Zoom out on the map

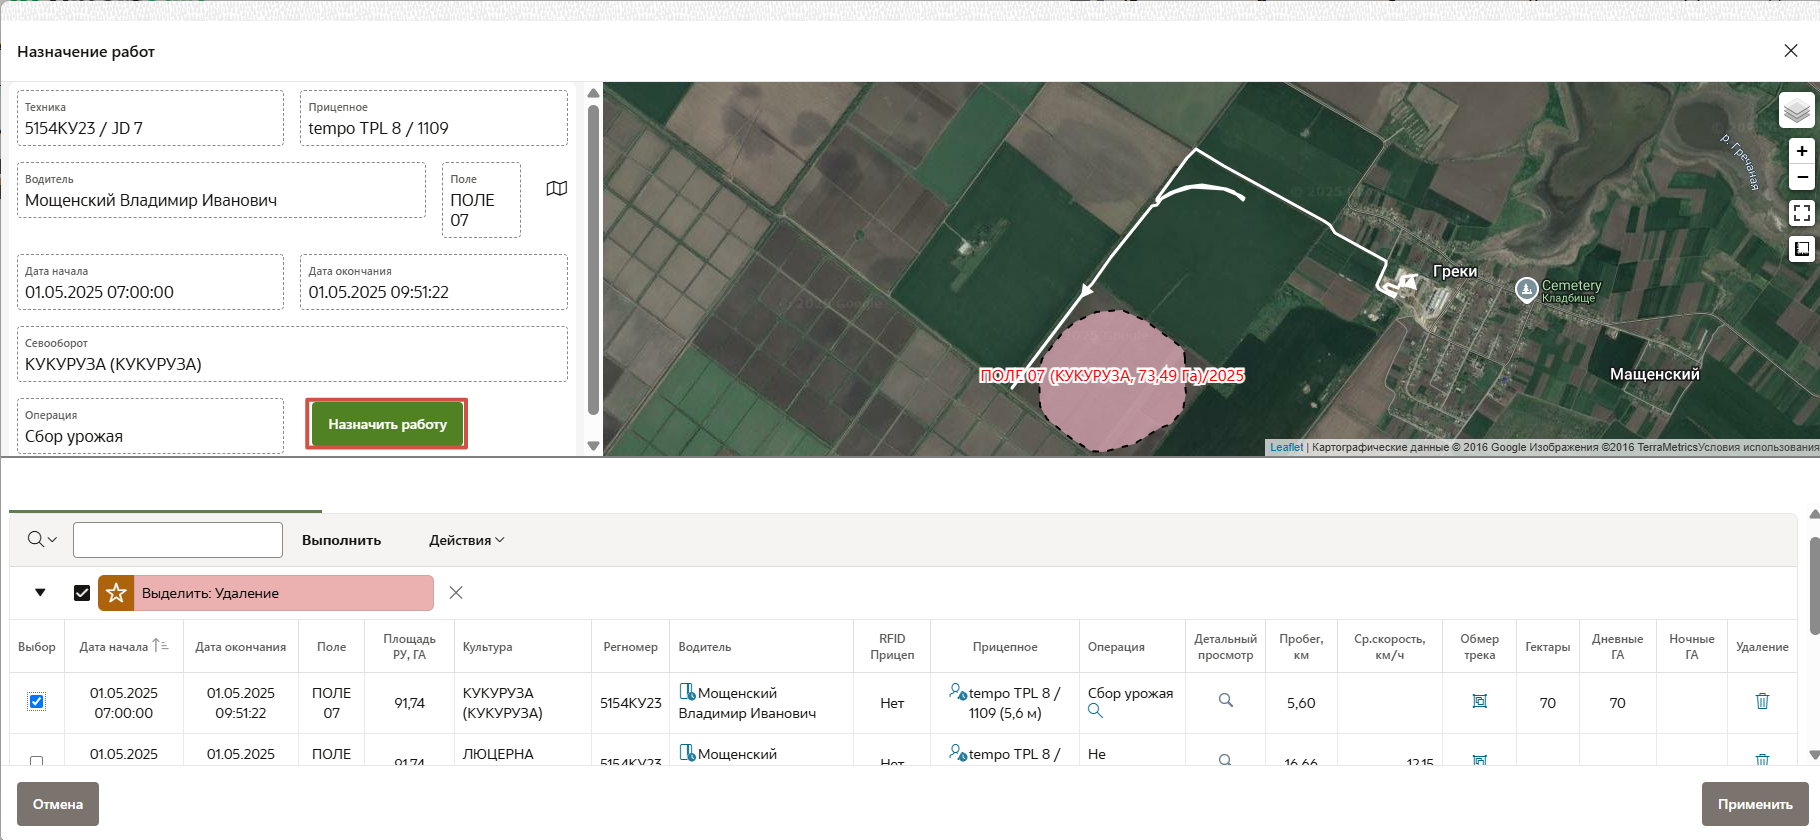[x=1801, y=178]
